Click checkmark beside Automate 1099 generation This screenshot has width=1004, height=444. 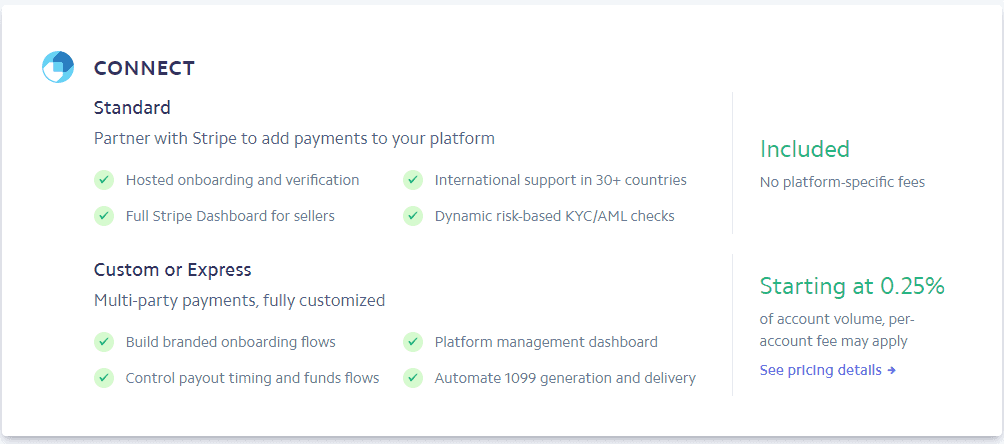412,378
